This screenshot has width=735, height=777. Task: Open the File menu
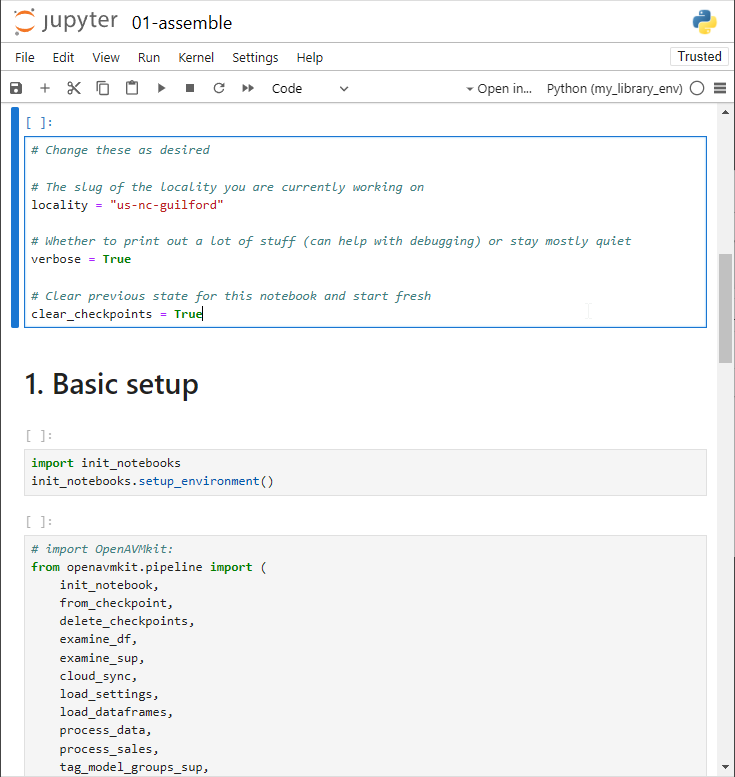pos(25,57)
